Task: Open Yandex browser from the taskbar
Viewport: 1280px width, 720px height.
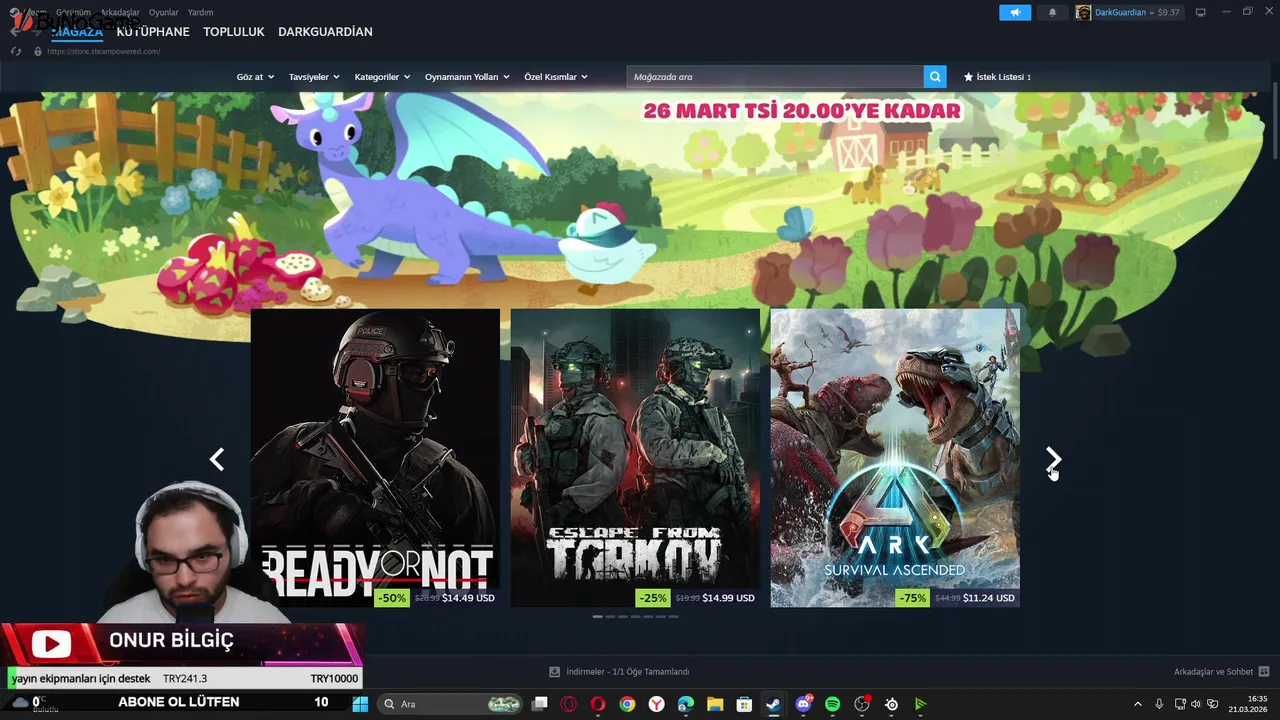Action: (656, 704)
